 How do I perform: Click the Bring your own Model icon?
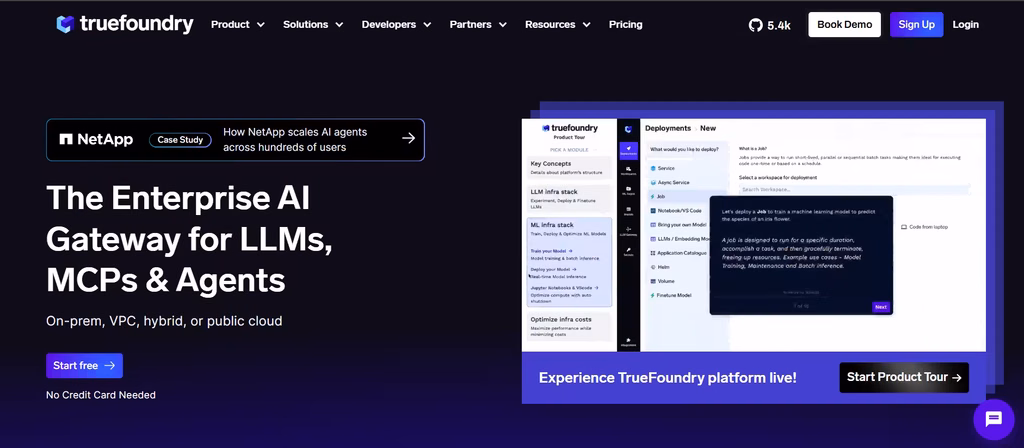point(652,225)
